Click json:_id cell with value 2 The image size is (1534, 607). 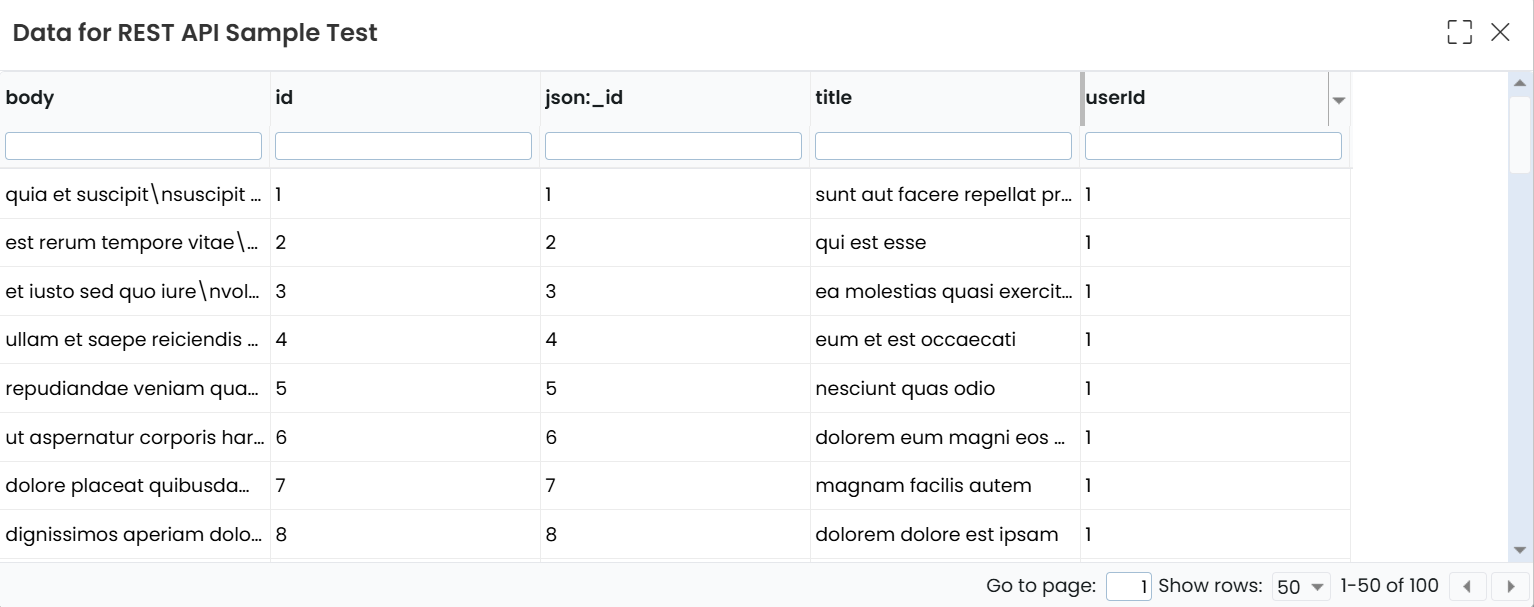pos(675,242)
